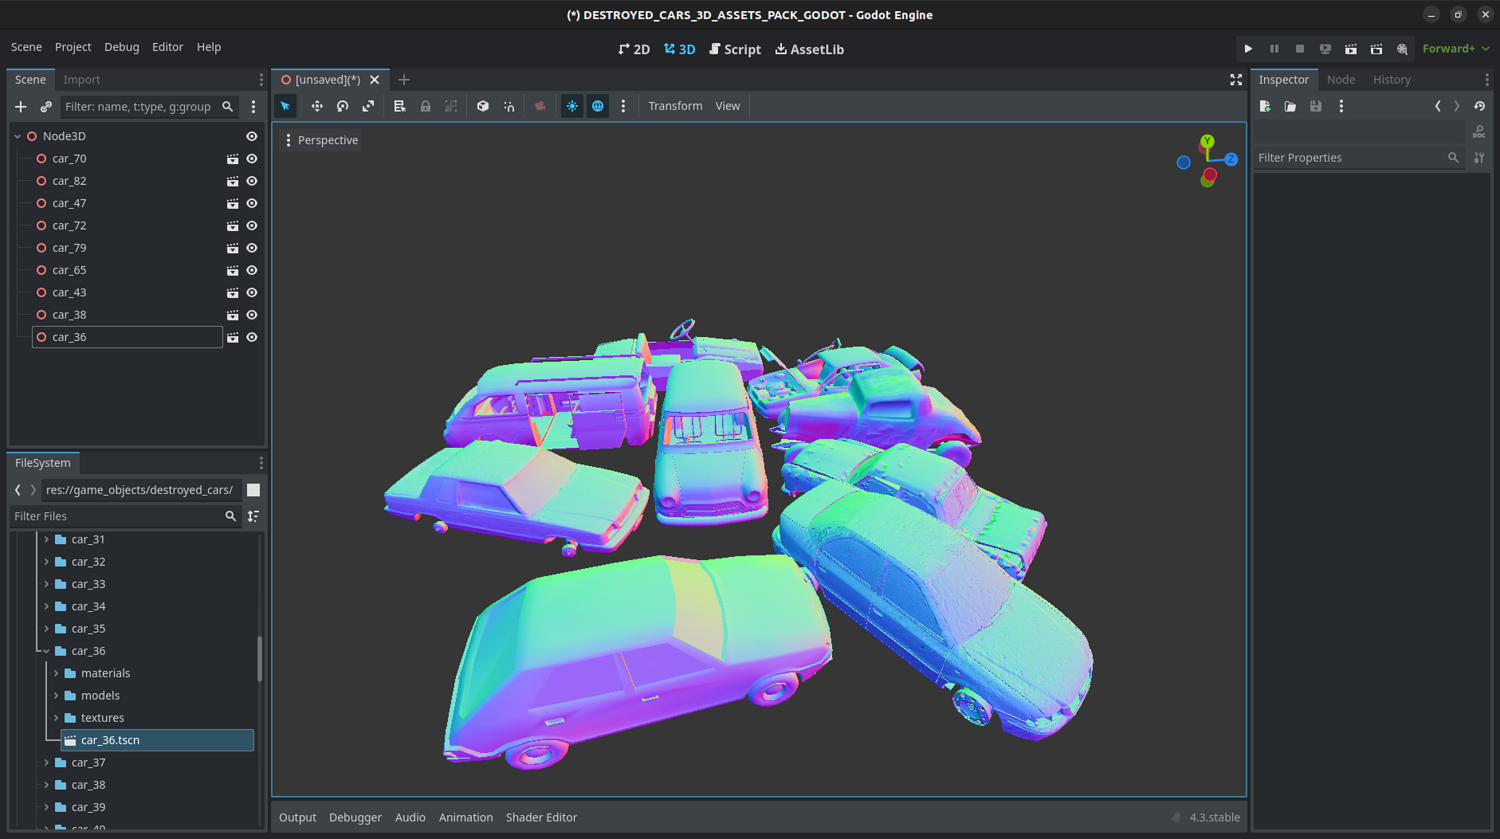Image resolution: width=1500 pixels, height=839 pixels.
Task: Switch to the Script workspace
Action: [735, 49]
